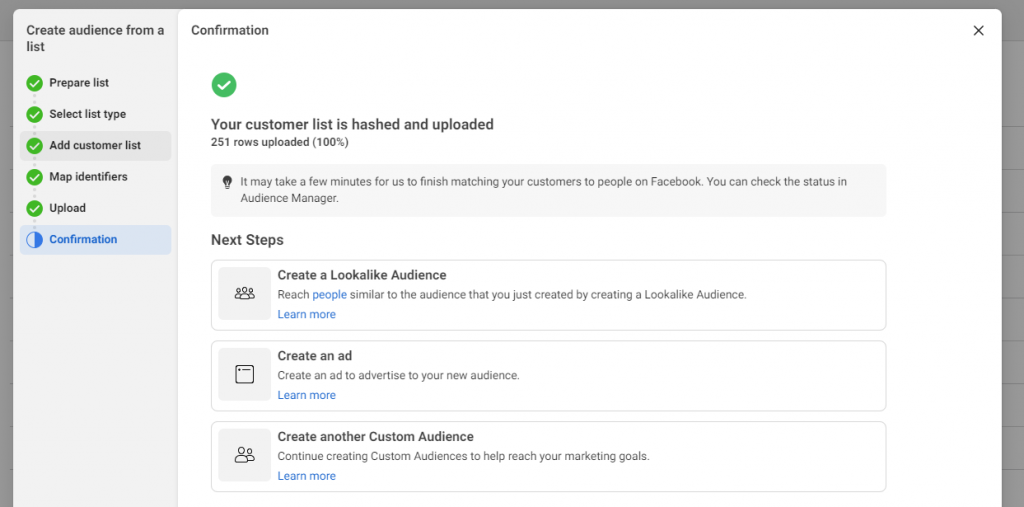
Task: Click the green check beside Prepare list
Action: click(x=35, y=83)
